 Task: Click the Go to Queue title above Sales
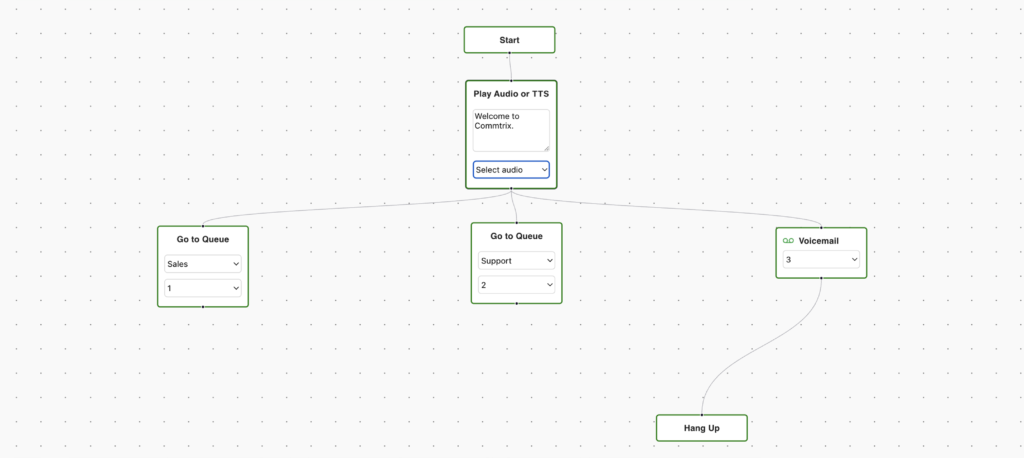coord(203,240)
